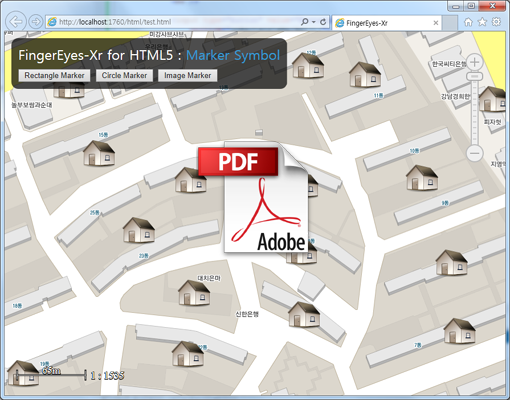Image resolution: width=510 pixels, height=400 pixels.
Task: Click the browser Home icon
Action: click(x=468, y=22)
